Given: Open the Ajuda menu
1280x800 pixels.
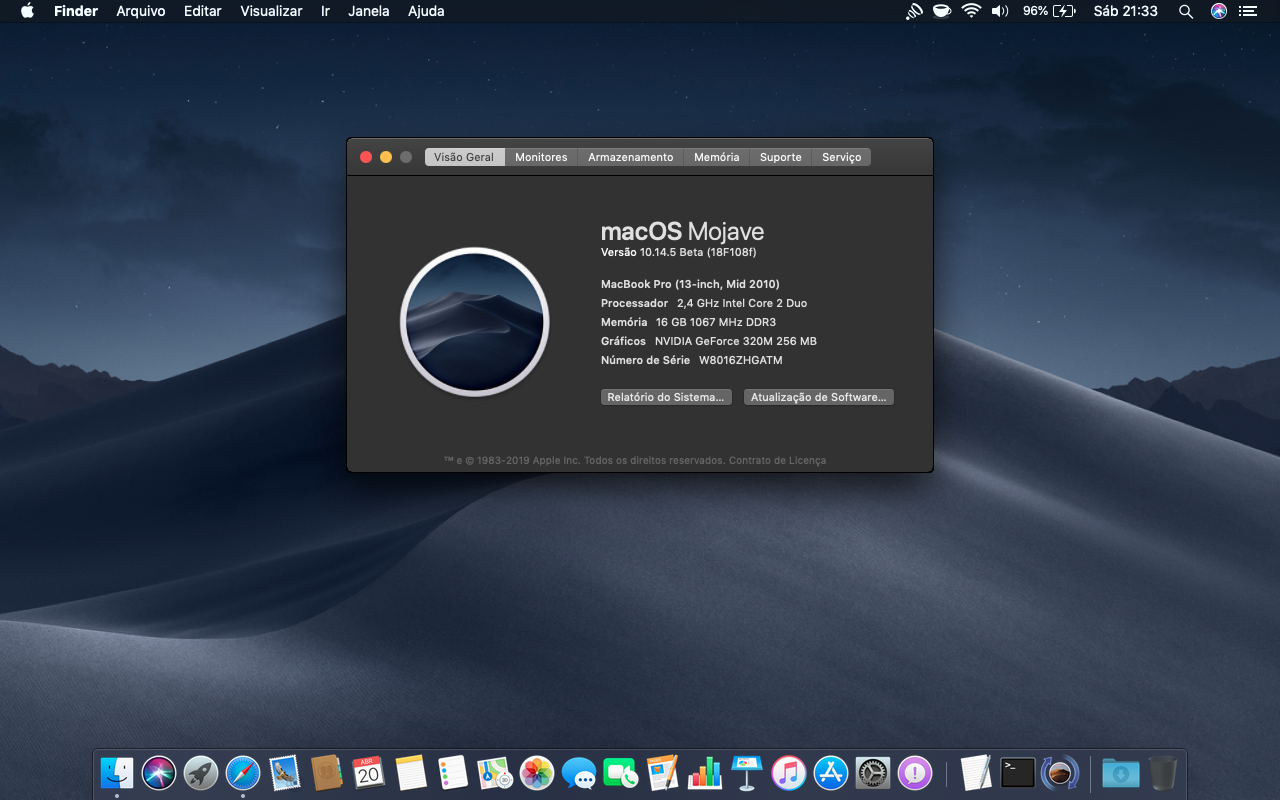Looking at the screenshot, I should point(426,11).
